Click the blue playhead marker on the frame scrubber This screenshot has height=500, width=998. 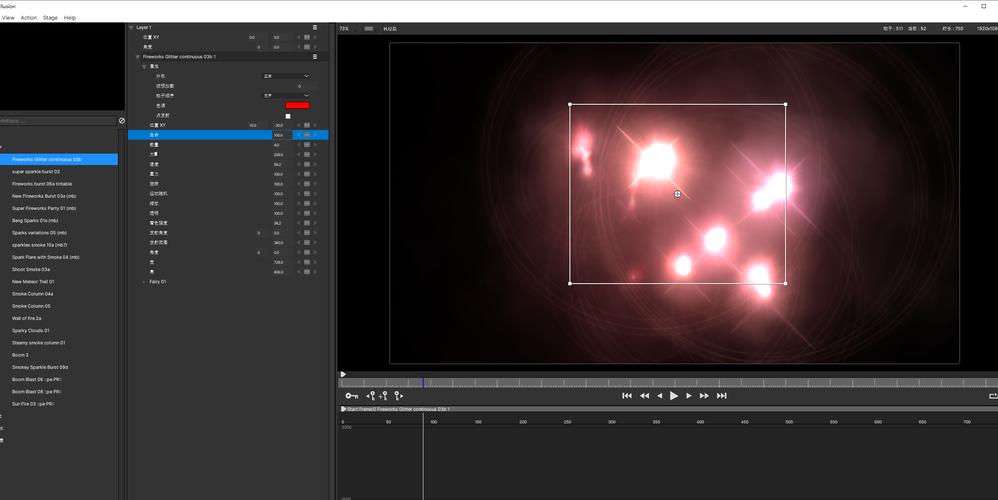(x=423, y=382)
